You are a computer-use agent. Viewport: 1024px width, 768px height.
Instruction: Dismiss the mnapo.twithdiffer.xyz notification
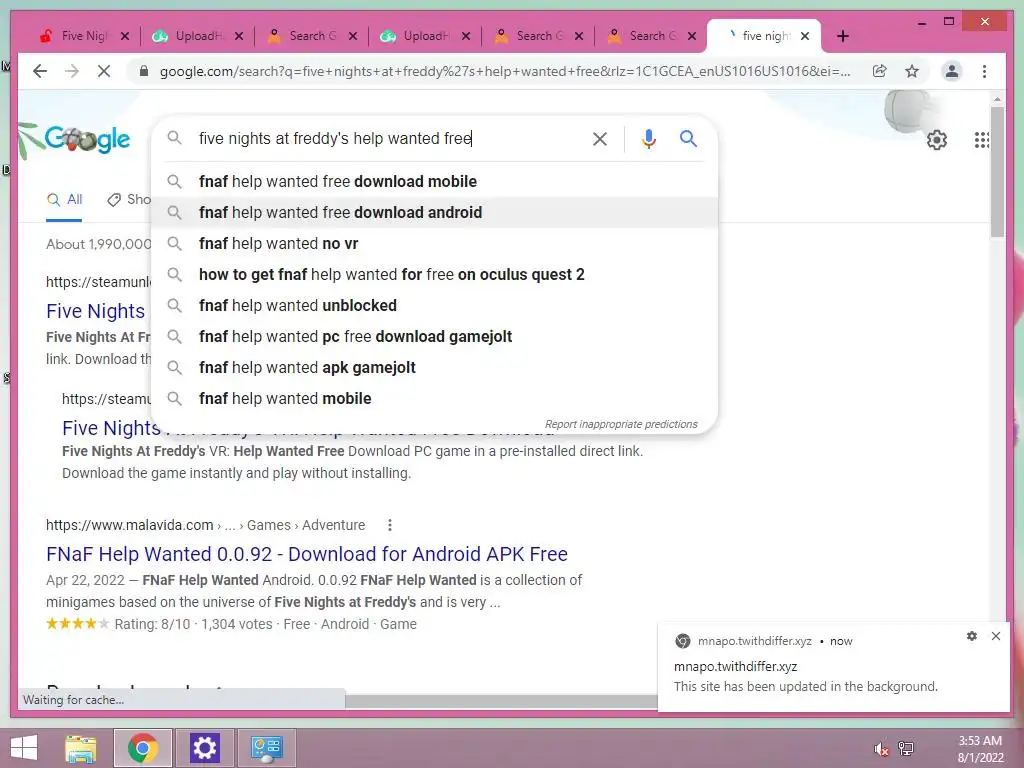996,636
